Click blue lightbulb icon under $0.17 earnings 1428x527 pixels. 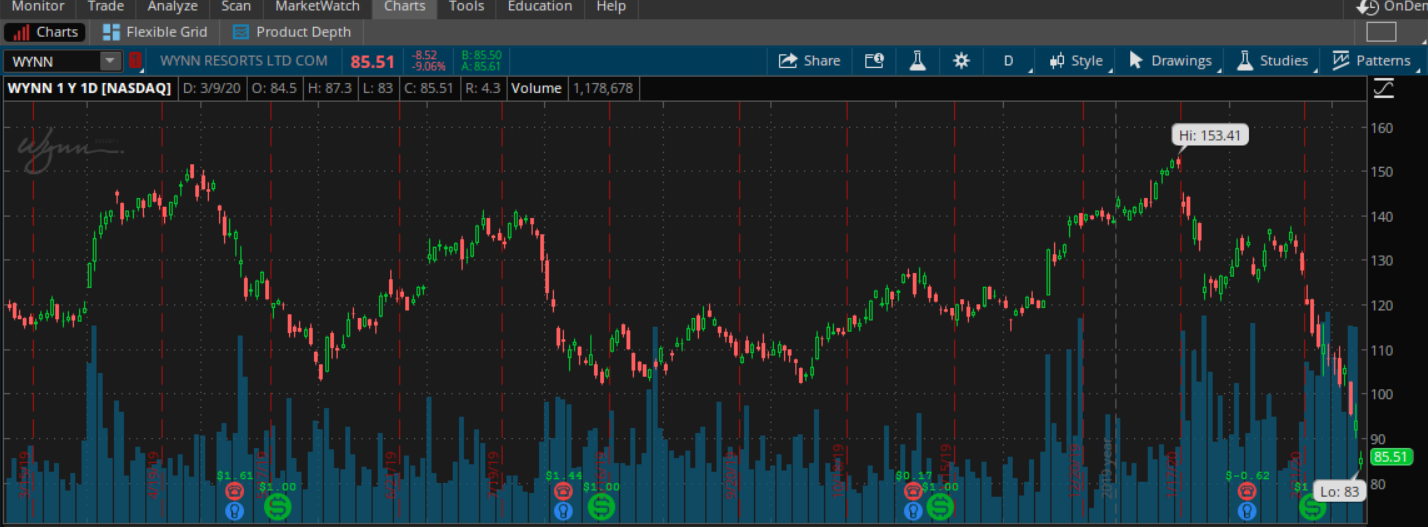pos(912,510)
